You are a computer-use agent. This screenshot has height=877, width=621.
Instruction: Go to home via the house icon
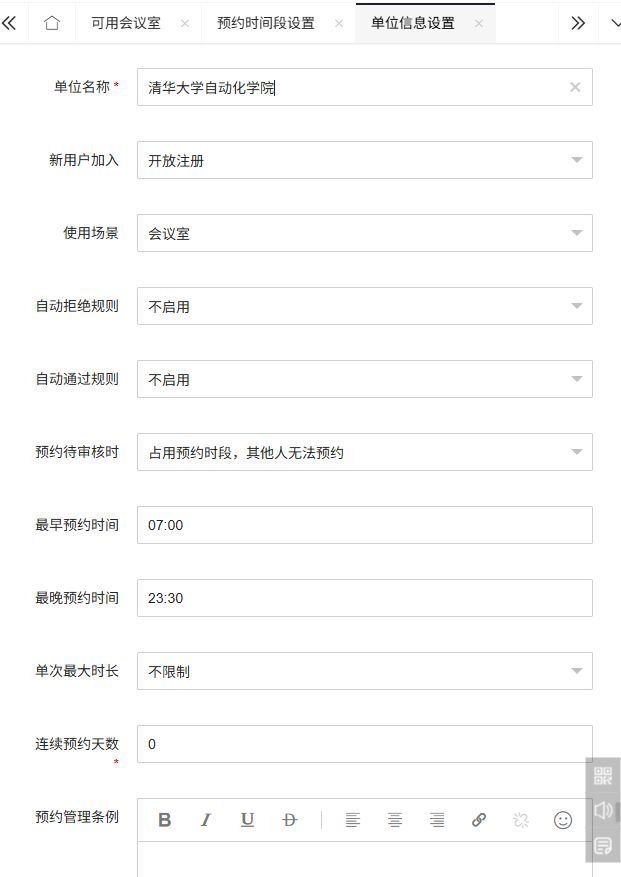pos(52,23)
